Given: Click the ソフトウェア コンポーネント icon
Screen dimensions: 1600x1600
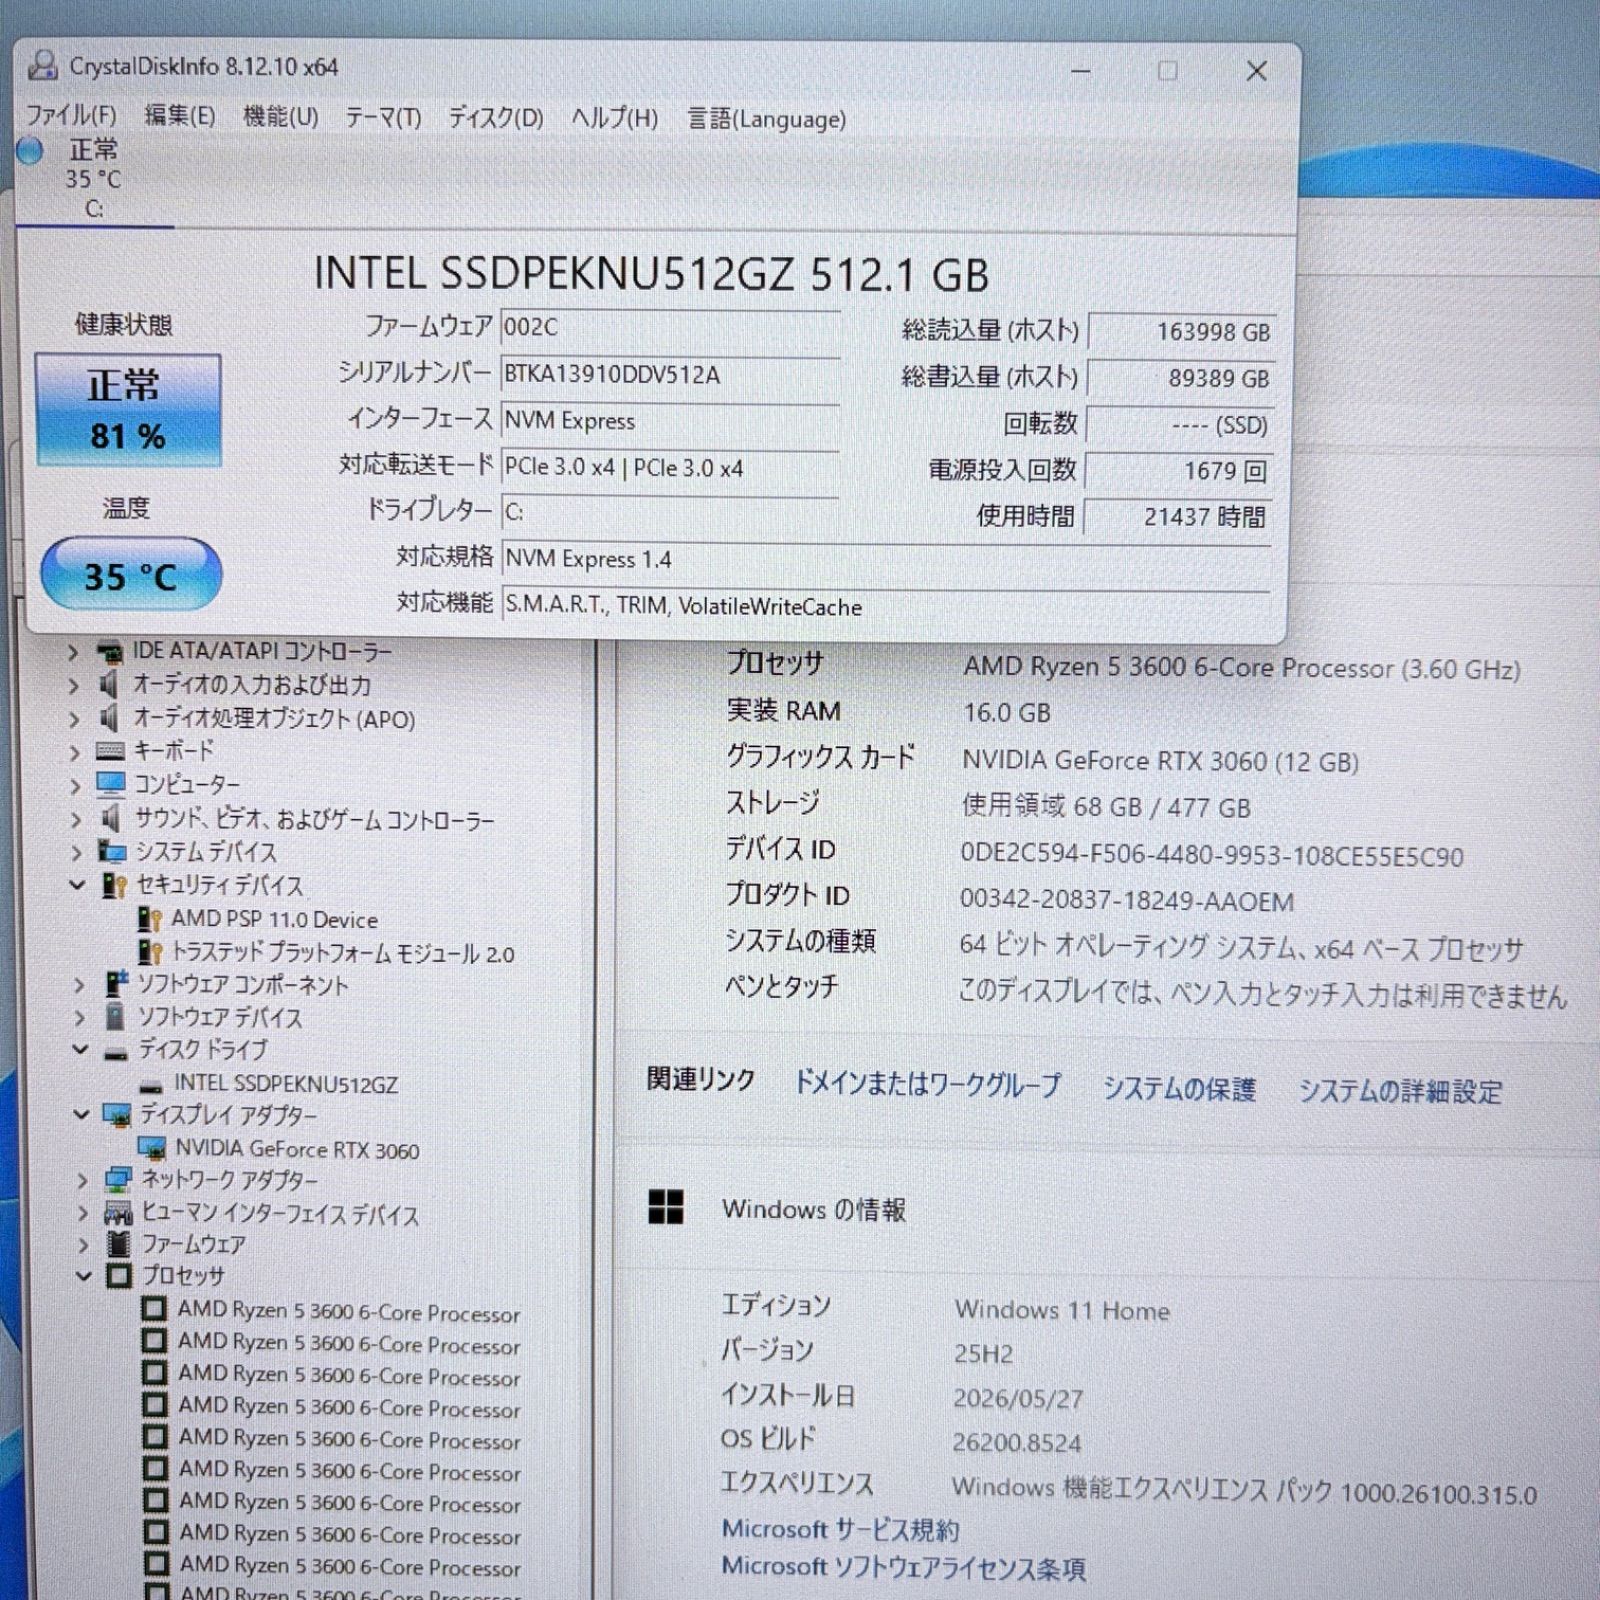Looking at the screenshot, I should (117, 984).
